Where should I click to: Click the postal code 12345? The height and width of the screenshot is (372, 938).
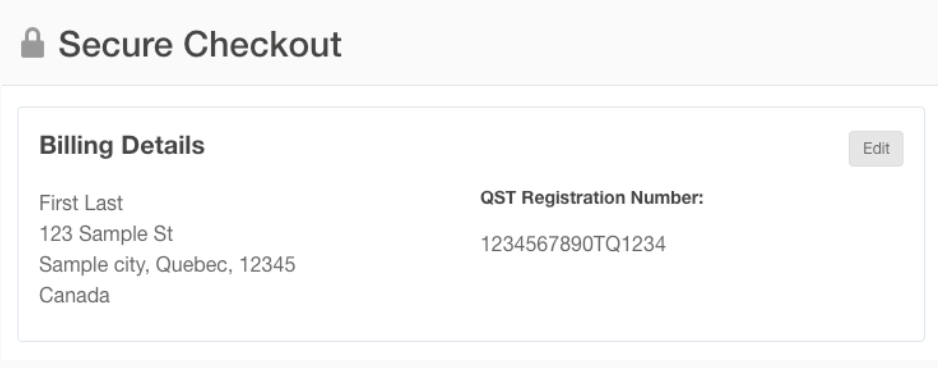(267, 264)
